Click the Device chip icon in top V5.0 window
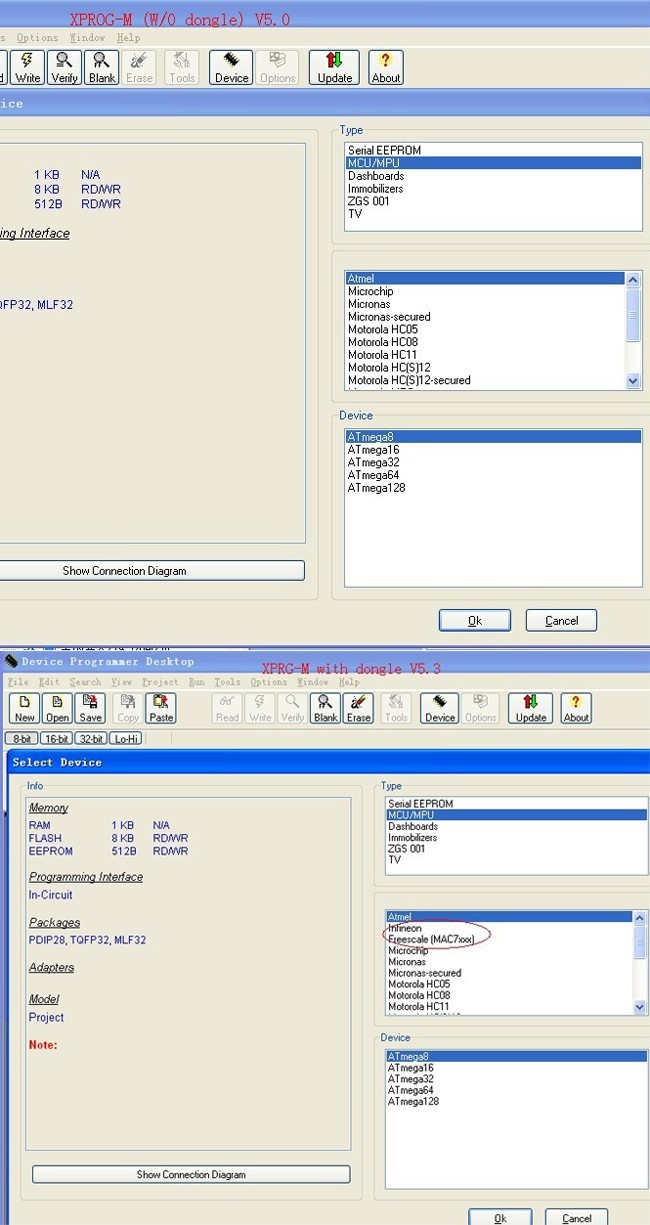The image size is (650, 1225). [x=231, y=67]
